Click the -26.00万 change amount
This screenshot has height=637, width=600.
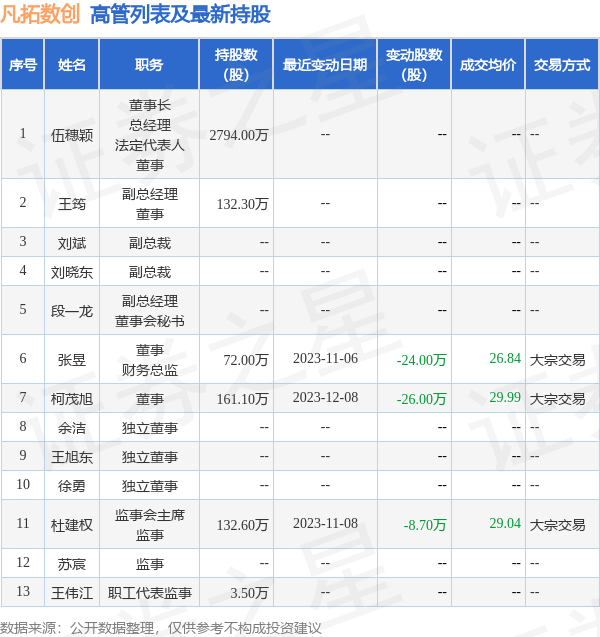421,398
